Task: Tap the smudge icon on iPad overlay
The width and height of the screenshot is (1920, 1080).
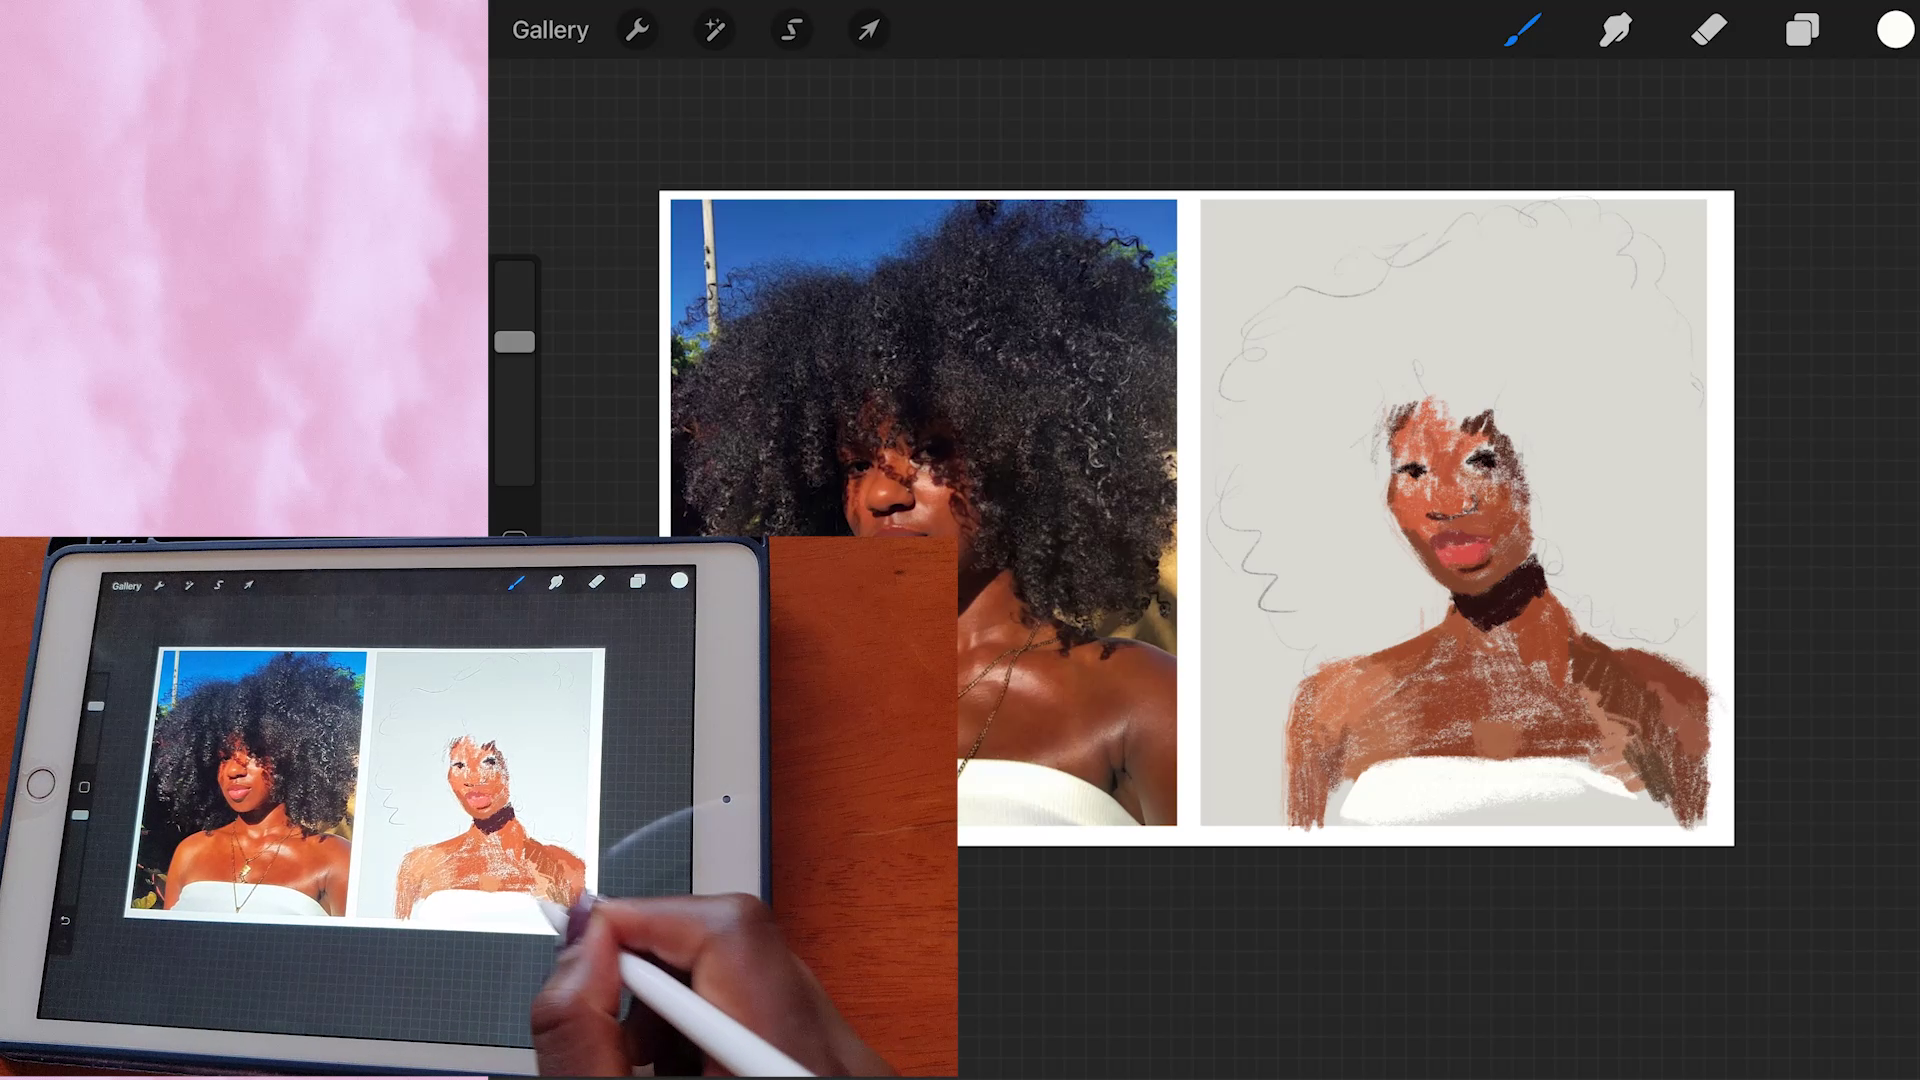Action: click(556, 582)
